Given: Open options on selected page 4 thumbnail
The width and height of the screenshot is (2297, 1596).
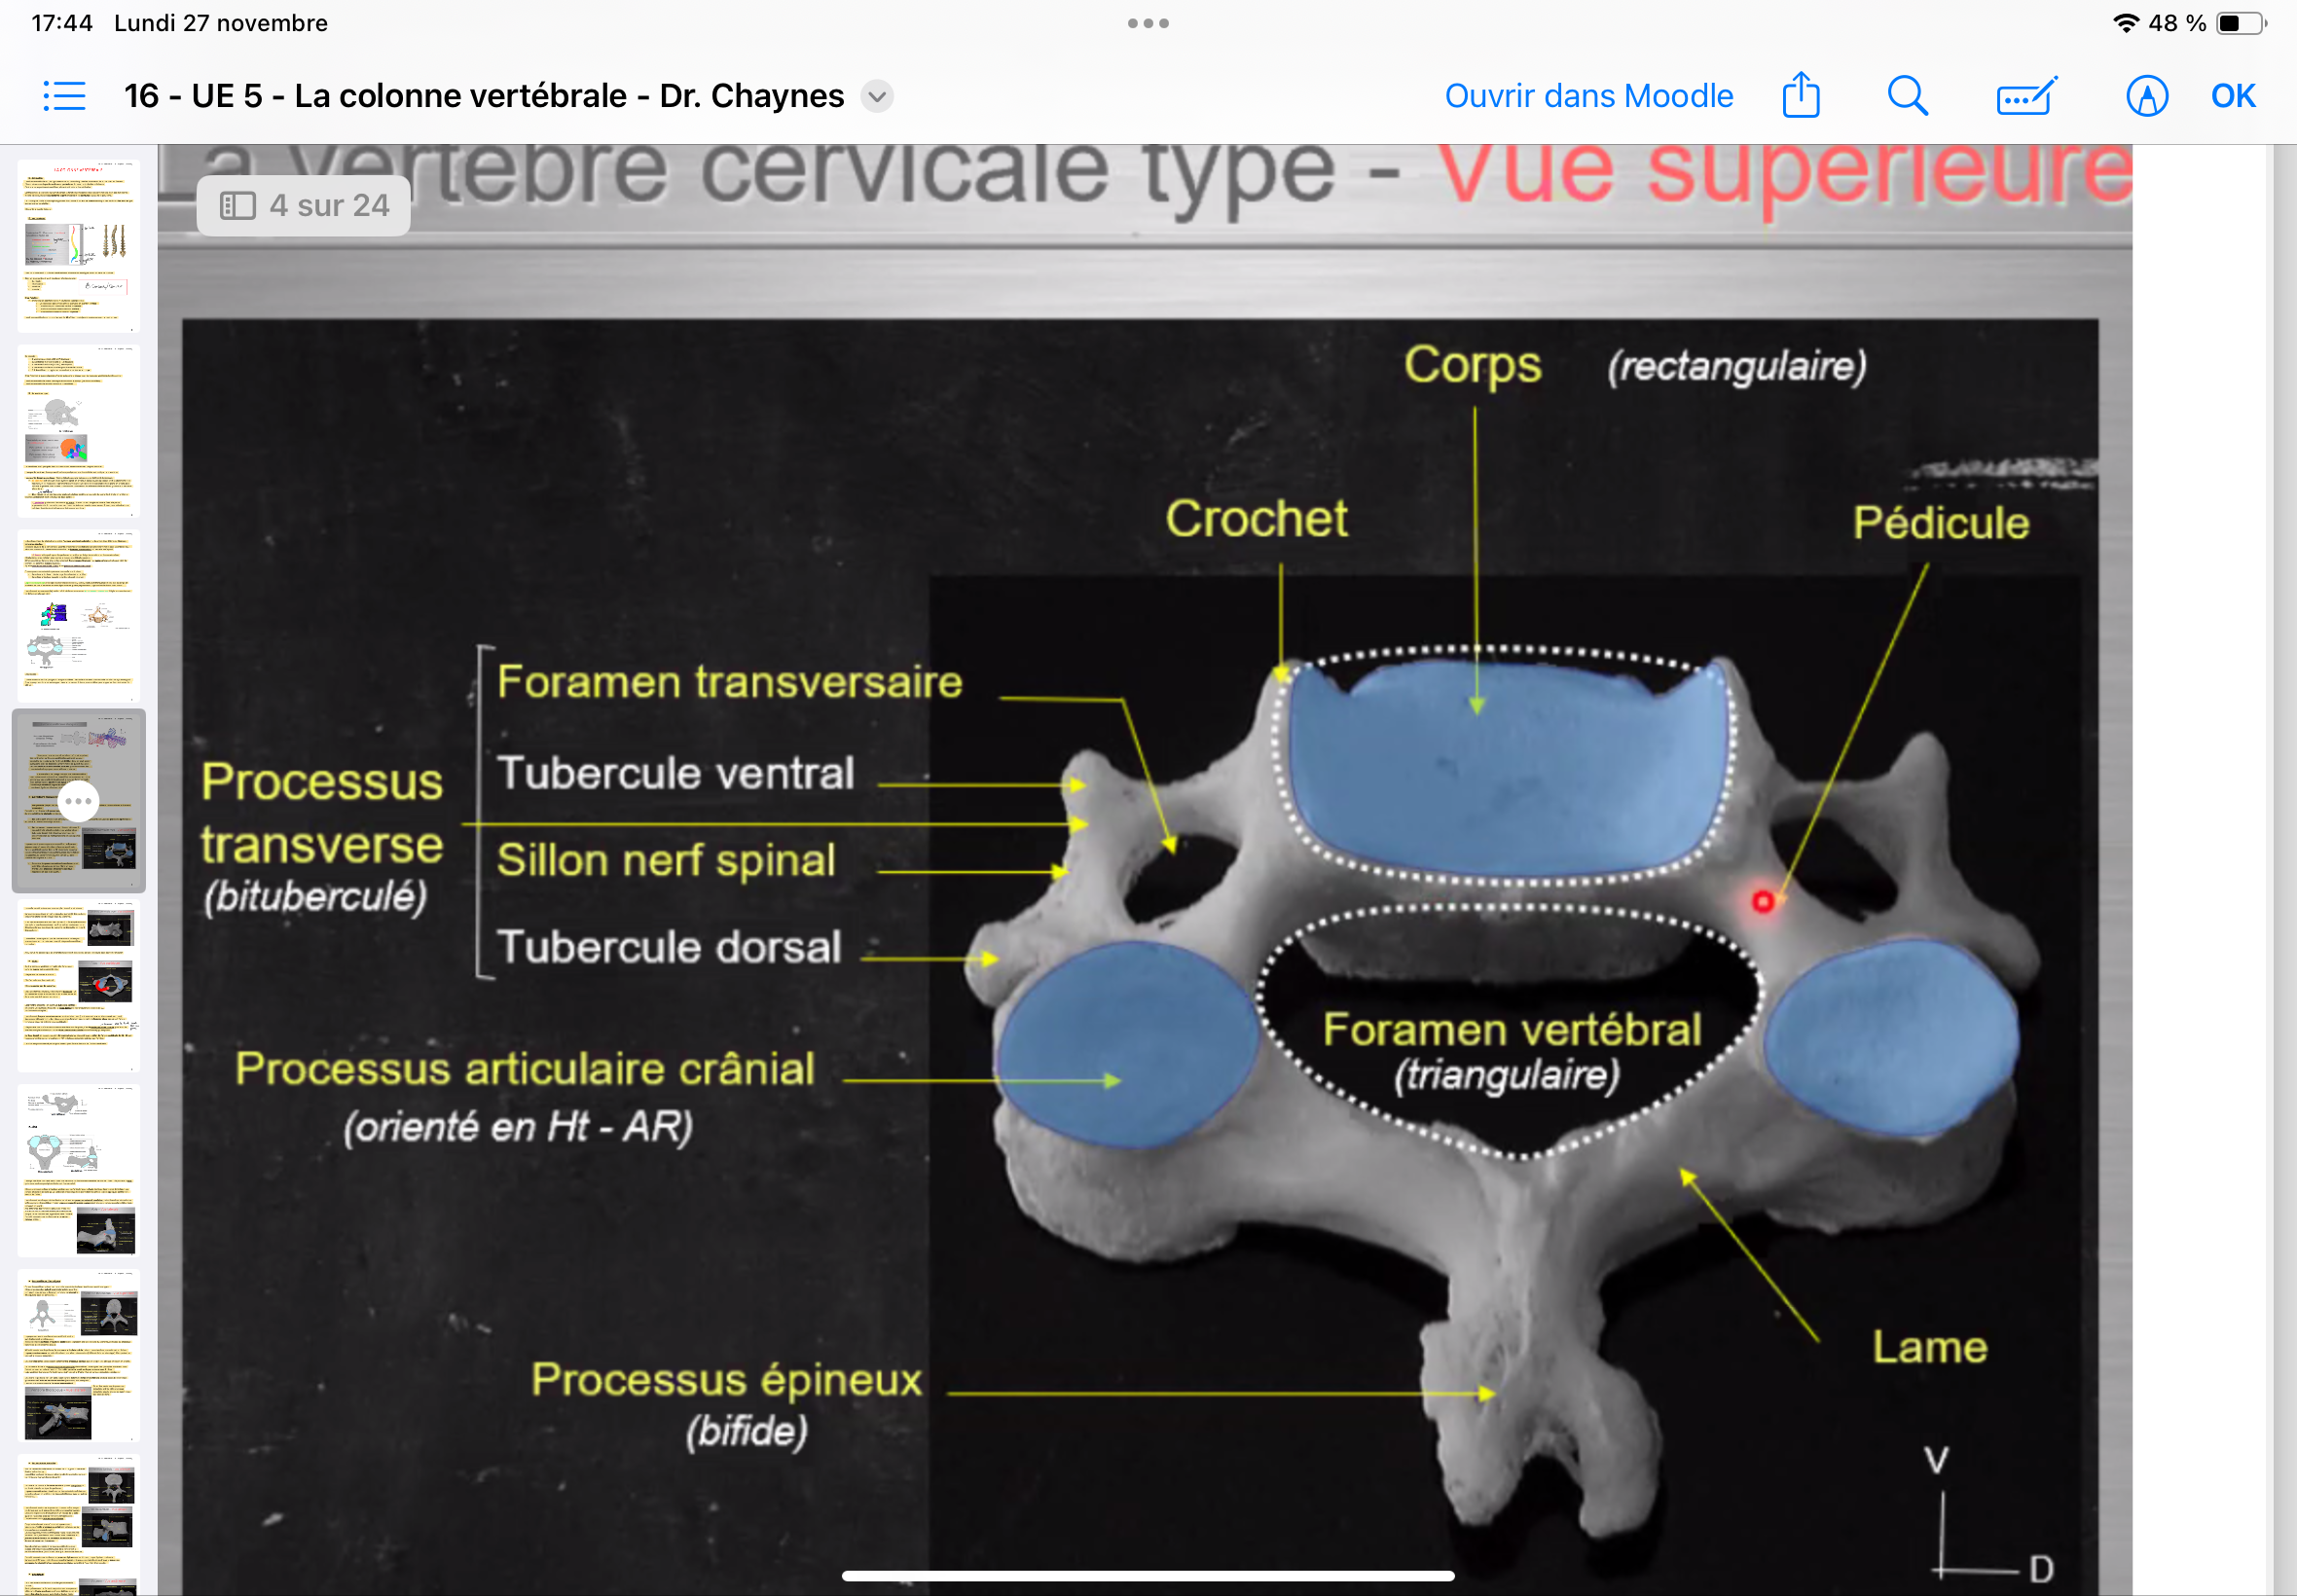Looking at the screenshot, I should [78, 801].
